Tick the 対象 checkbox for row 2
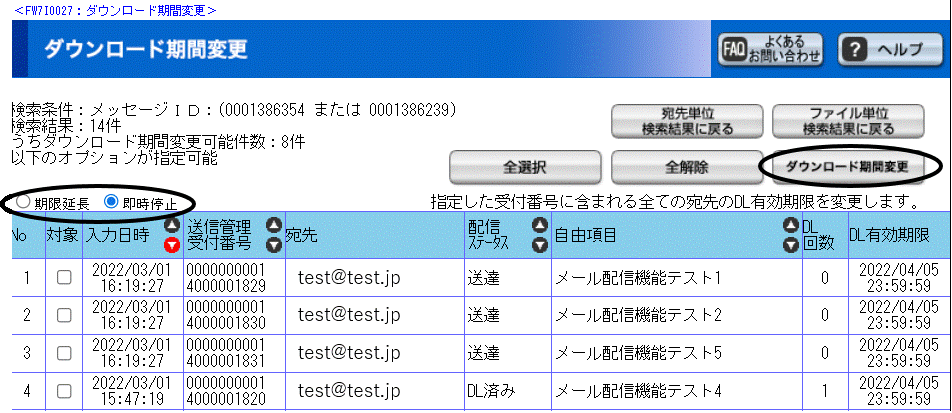952x413 pixels. (x=63, y=315)
